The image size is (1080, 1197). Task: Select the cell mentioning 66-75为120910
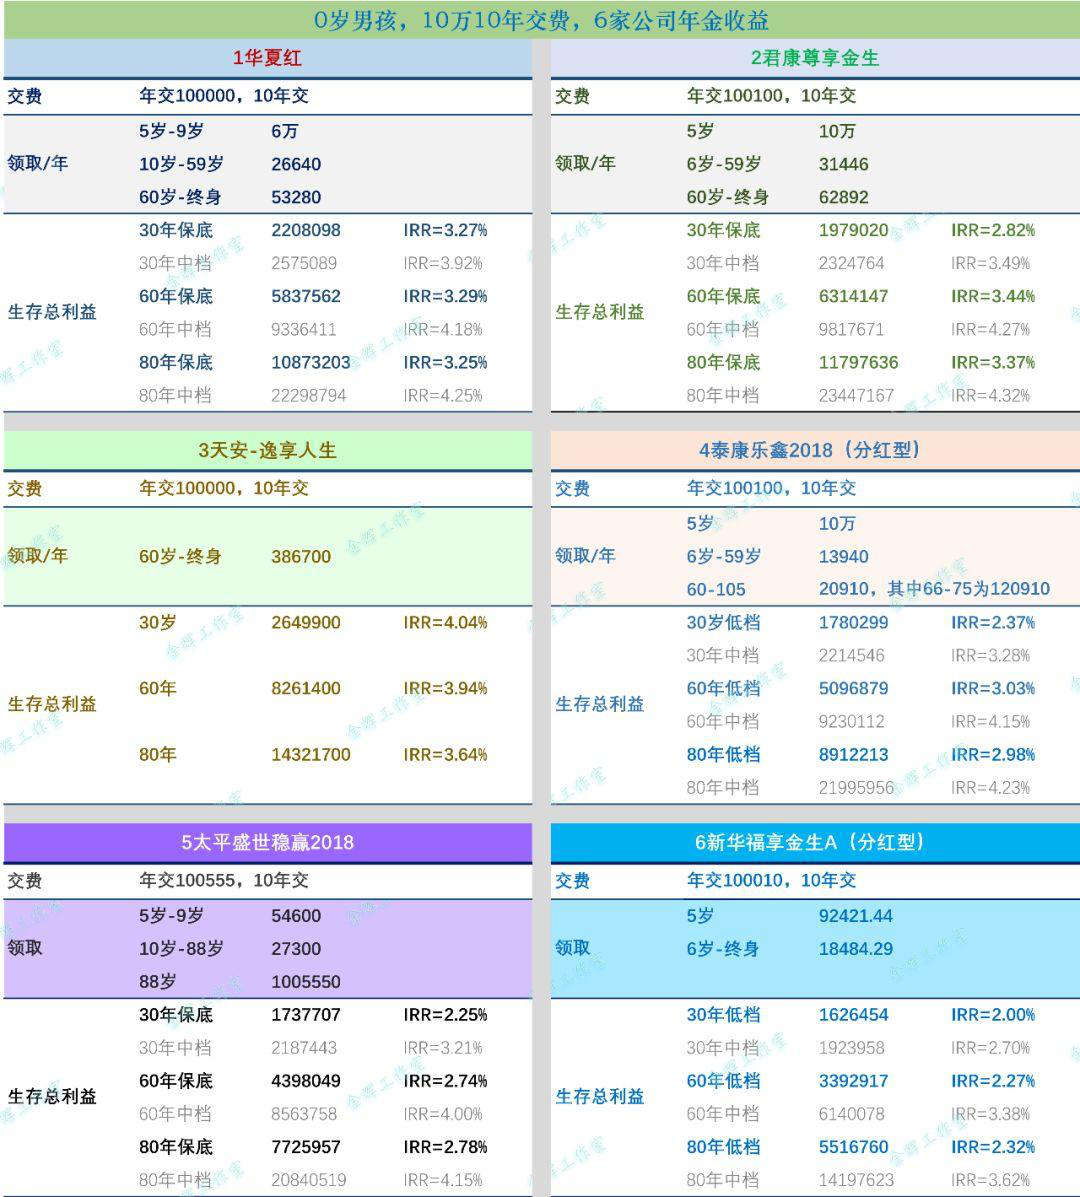(x=934, y=590)
